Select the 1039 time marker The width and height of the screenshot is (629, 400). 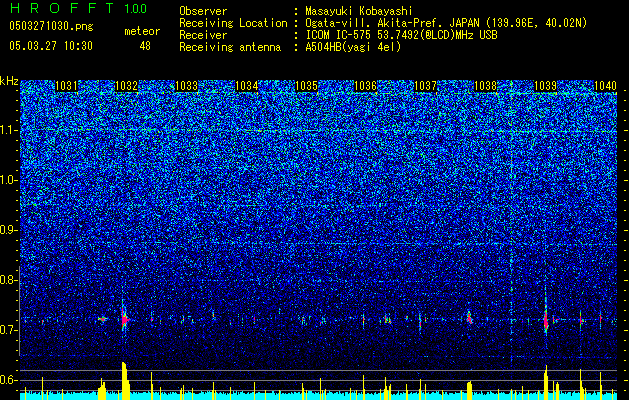pos(546,86)
